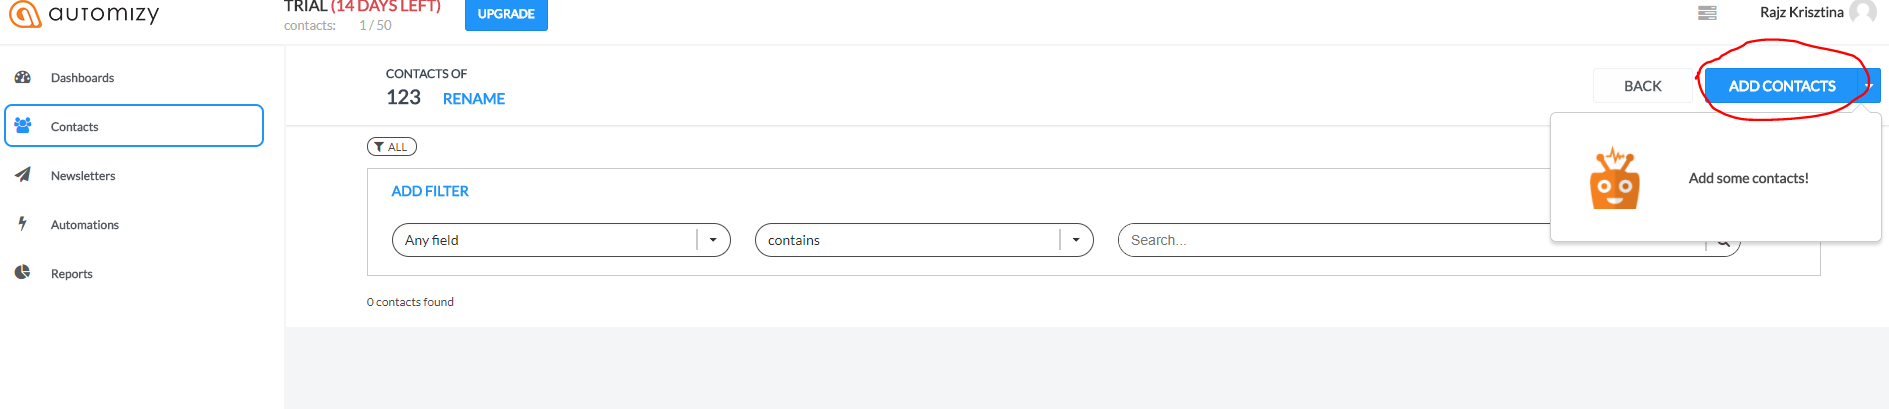This screenshot has width=1889, height=409.
Task: Click the robot mascot in the tooltip
Action: [1615, 178]
